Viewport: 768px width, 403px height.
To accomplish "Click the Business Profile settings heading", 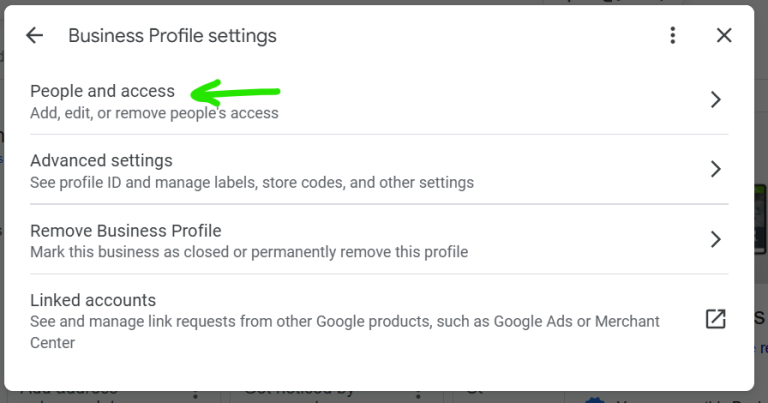I will click(x=172, y=36).
